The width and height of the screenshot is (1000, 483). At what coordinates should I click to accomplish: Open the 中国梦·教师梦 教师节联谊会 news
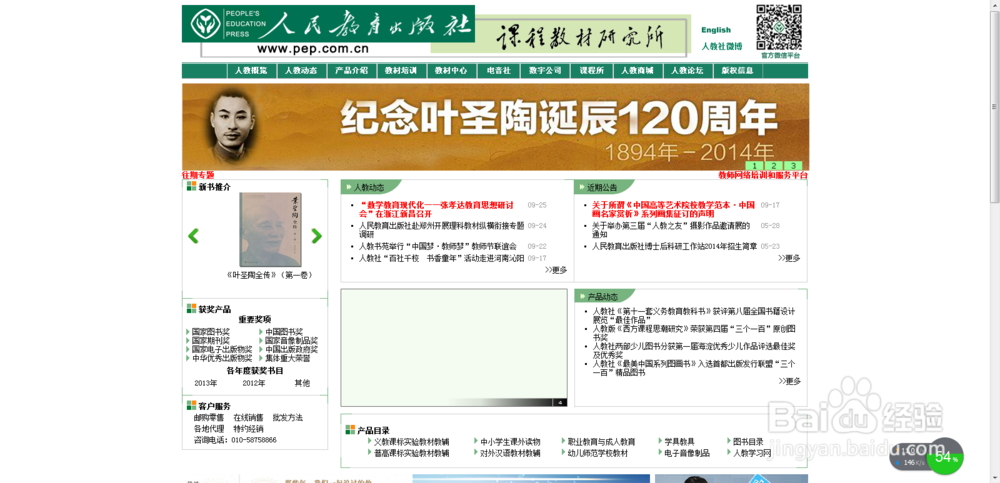point(438,246)
